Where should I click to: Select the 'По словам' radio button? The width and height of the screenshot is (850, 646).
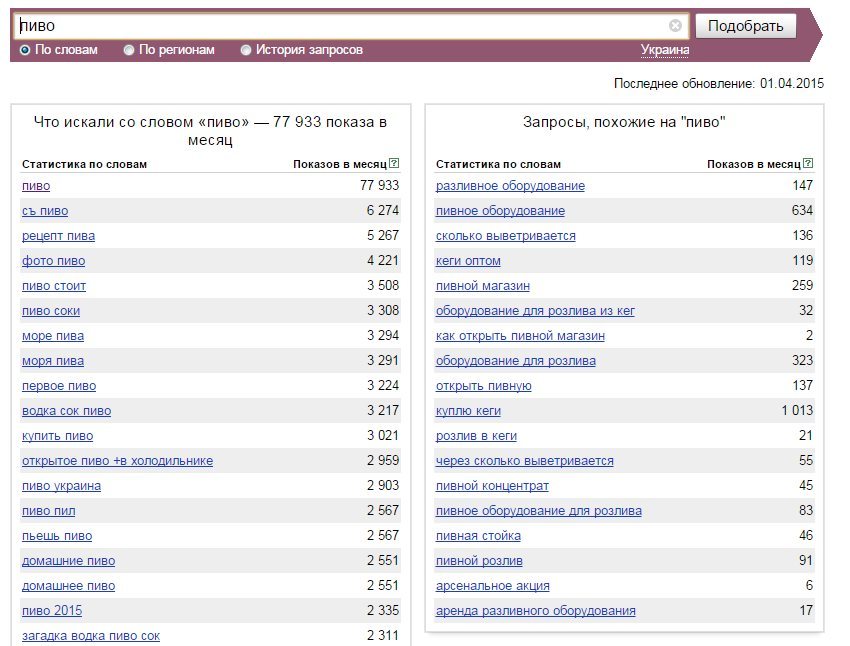pyautogui.click(x=26, y=50)
